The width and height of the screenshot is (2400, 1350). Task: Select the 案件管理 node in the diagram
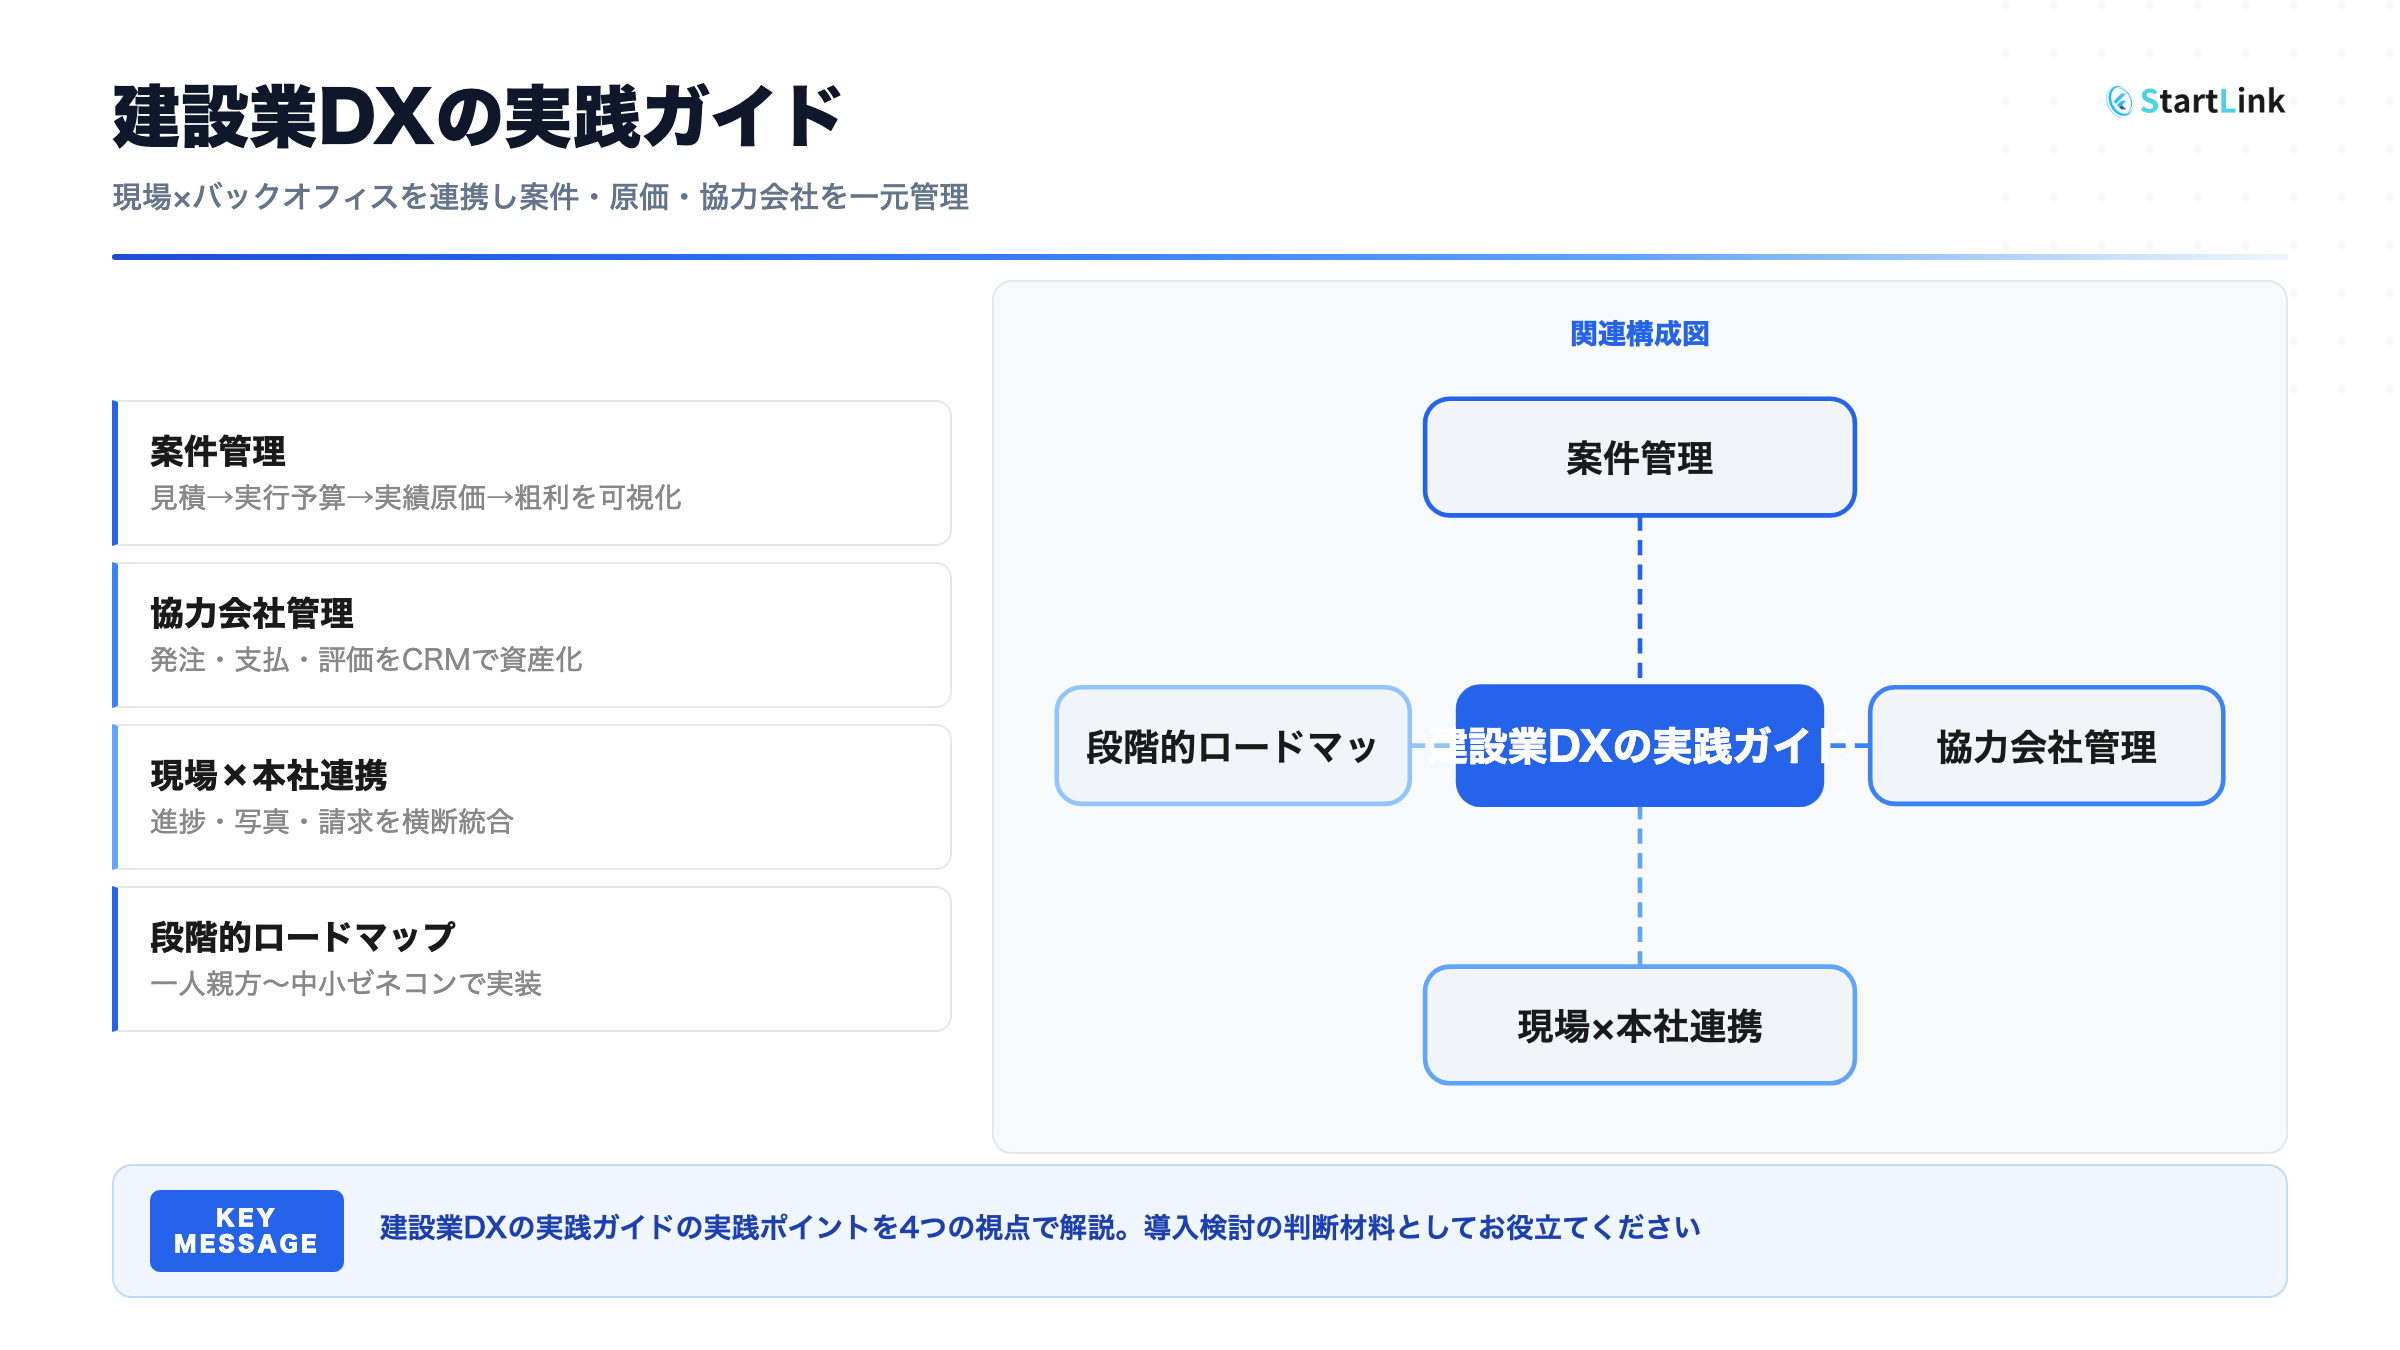click(1639, 458)
